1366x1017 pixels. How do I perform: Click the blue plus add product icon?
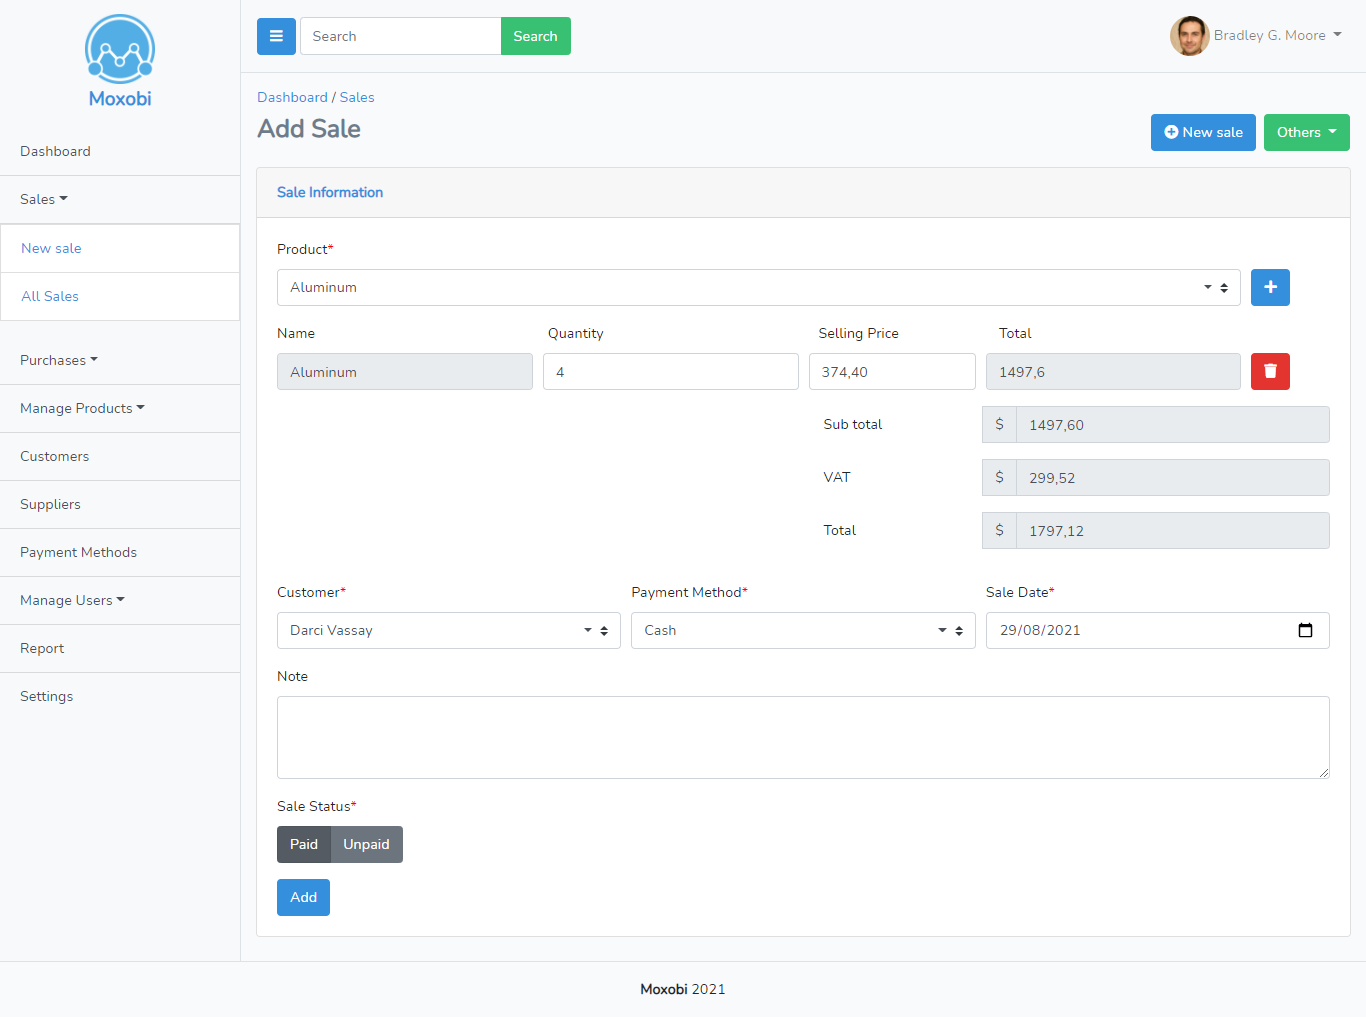click(x=1270, y=287)
